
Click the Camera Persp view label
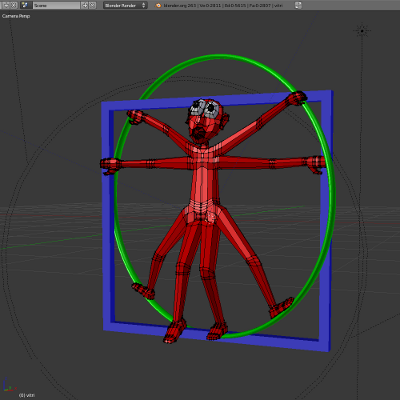click(x=16, y=16)
